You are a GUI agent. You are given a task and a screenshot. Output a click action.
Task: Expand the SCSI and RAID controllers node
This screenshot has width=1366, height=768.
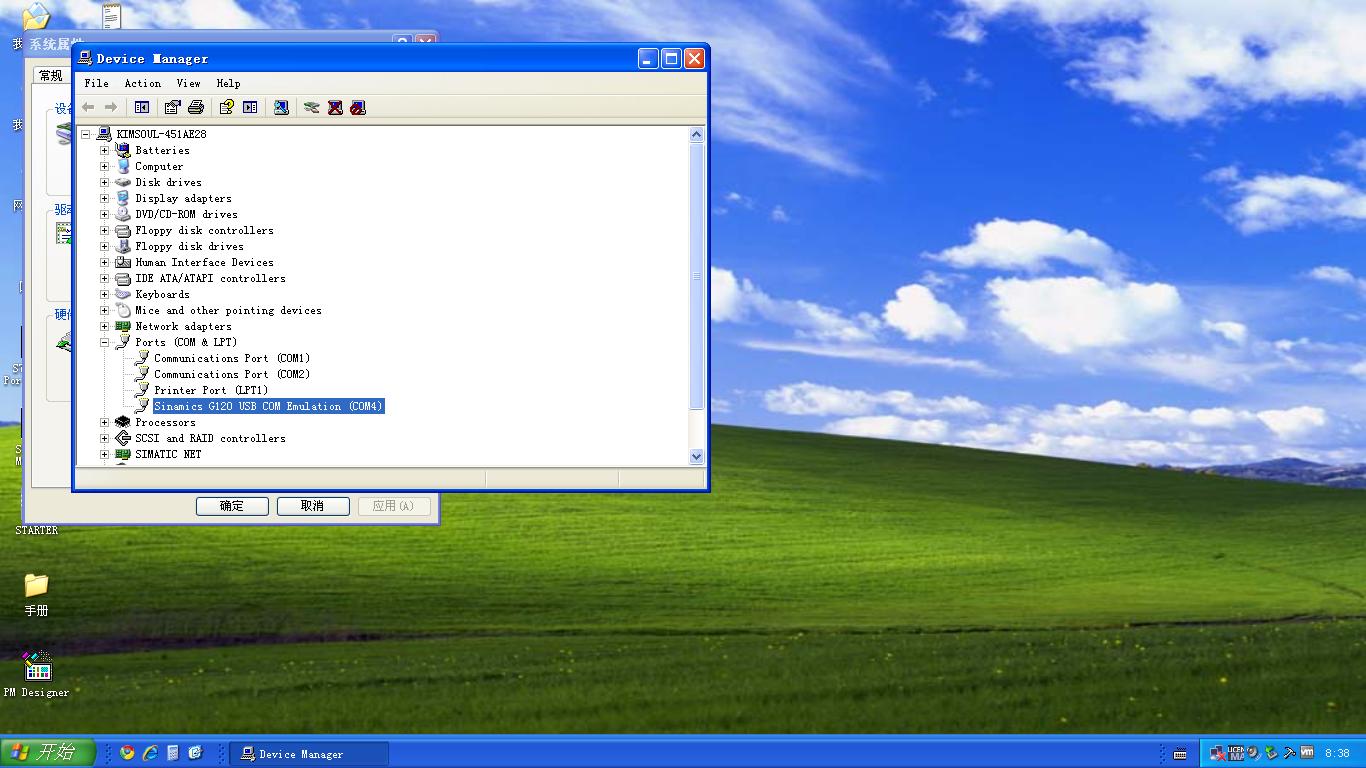(104, 438)
